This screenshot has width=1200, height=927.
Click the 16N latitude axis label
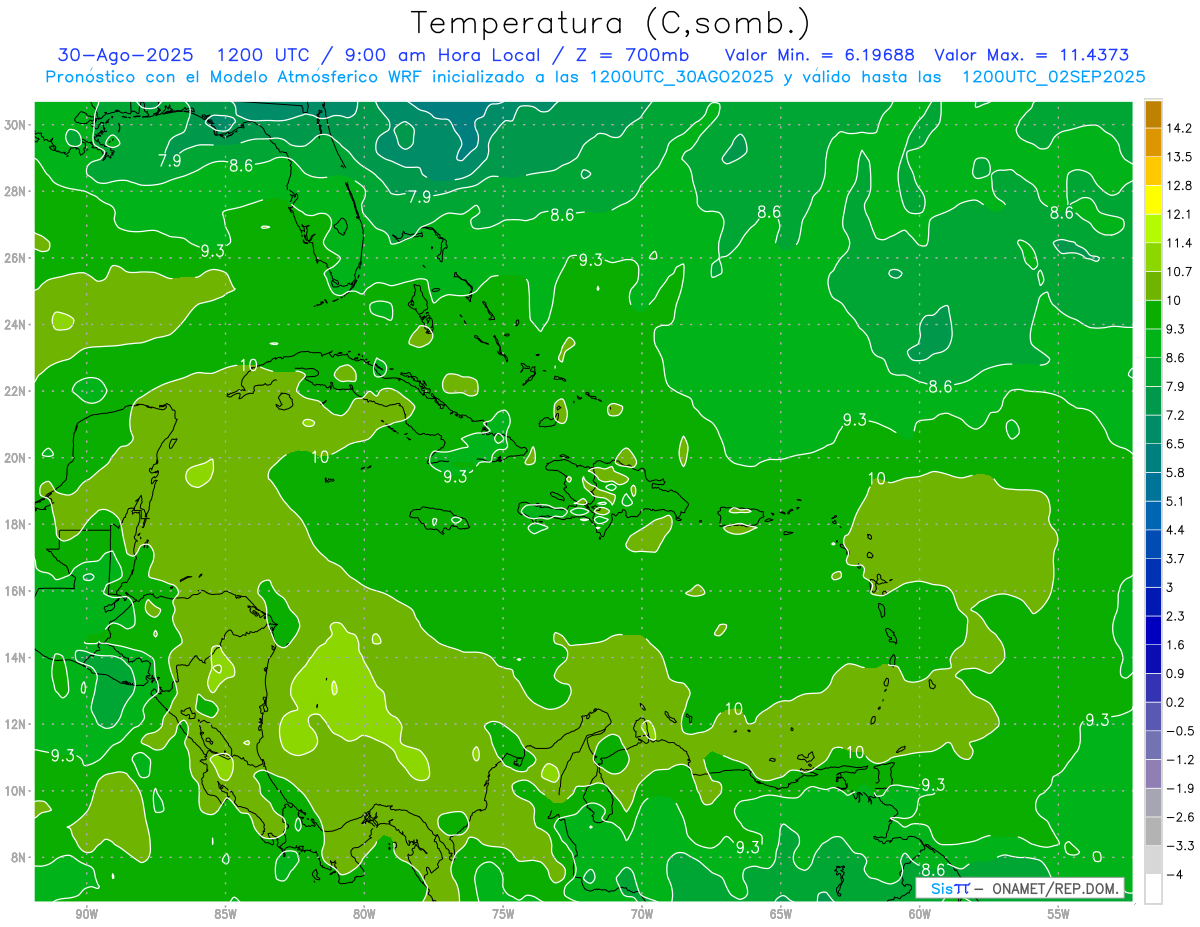click(16, 591)
